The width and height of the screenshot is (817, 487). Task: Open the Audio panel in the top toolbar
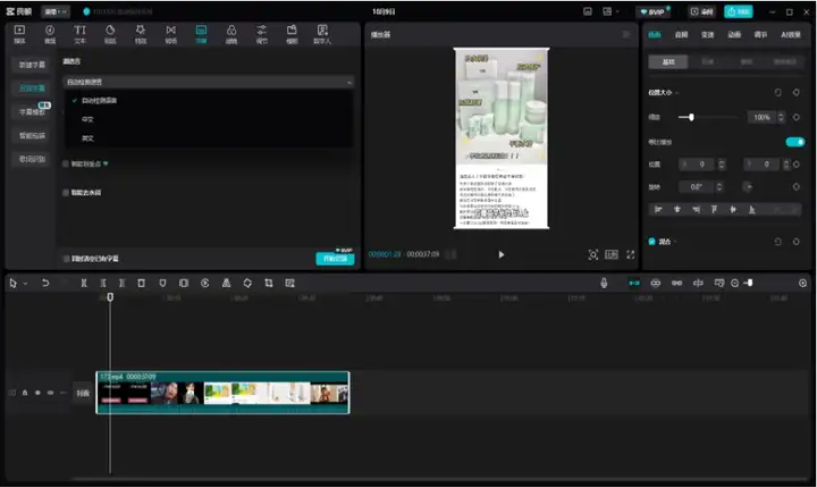49,33
